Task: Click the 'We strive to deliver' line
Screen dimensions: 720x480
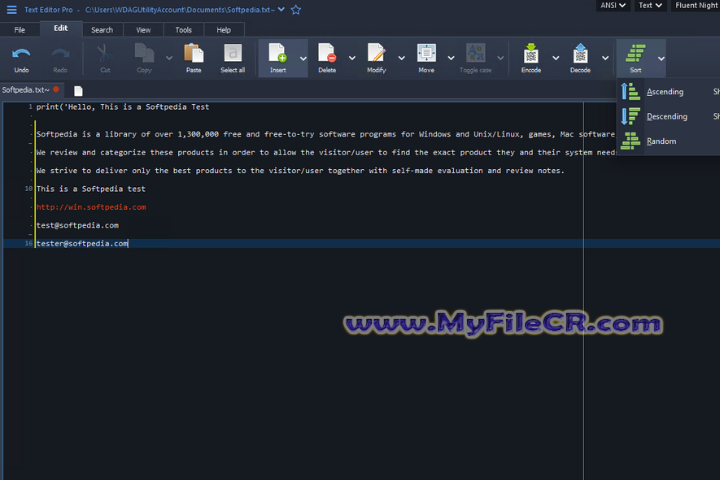Action: pos(300,170)
